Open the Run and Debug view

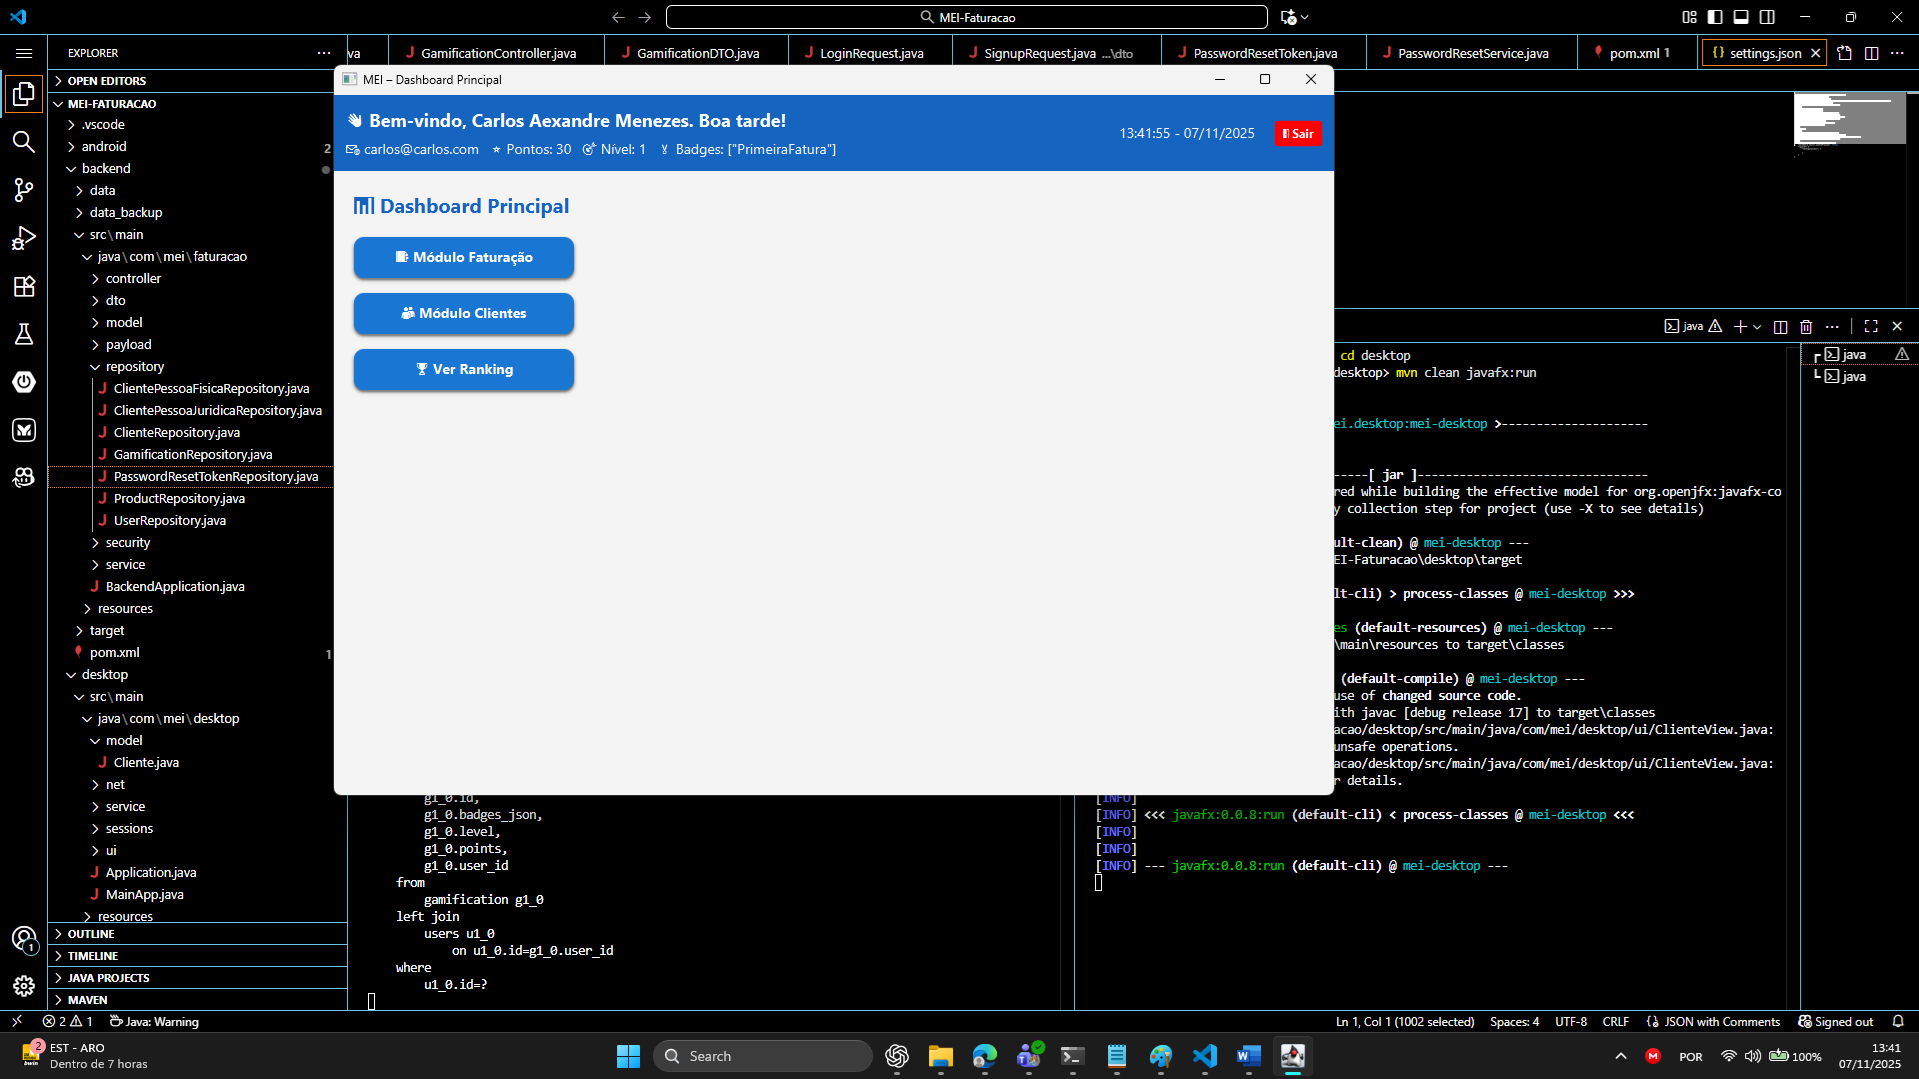(24, 238)
